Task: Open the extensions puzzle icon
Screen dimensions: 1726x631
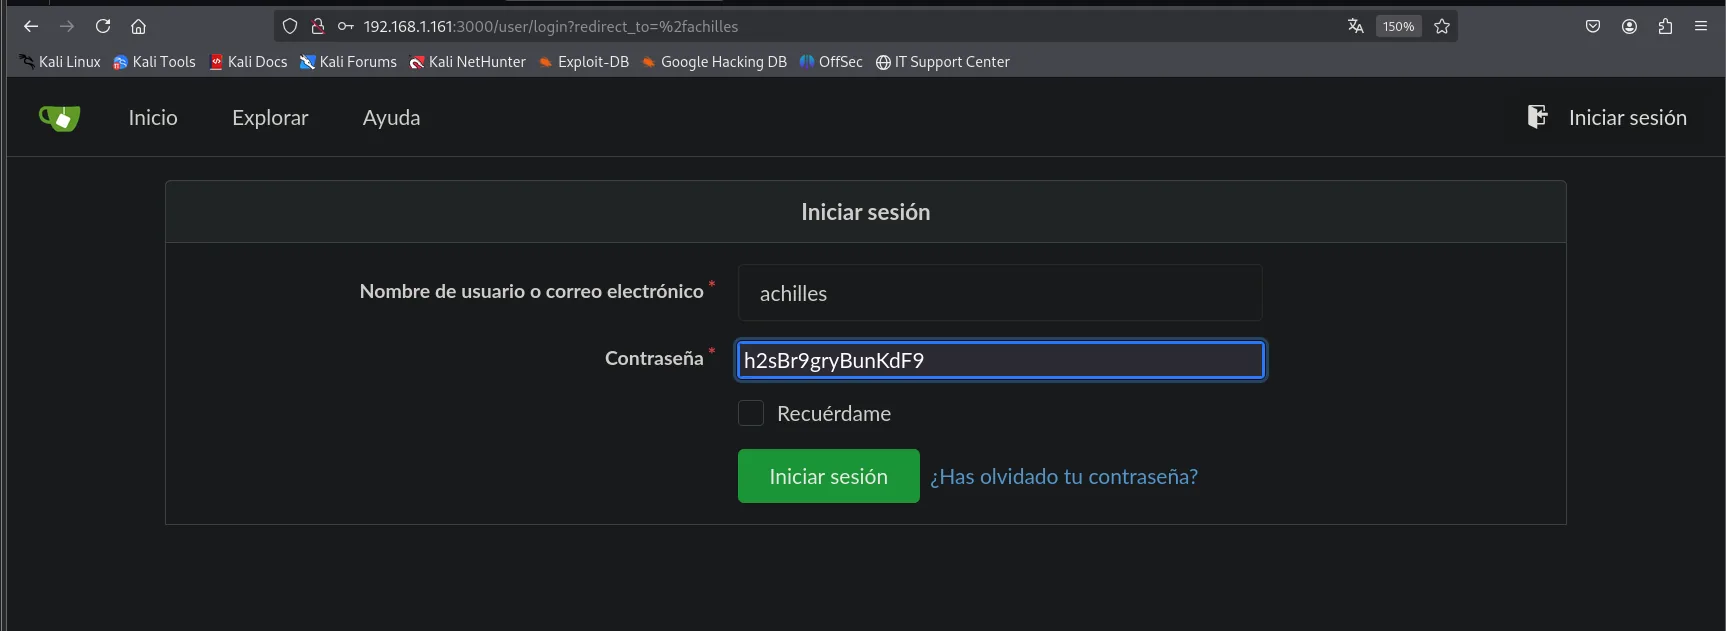Action: point(1665,27)
